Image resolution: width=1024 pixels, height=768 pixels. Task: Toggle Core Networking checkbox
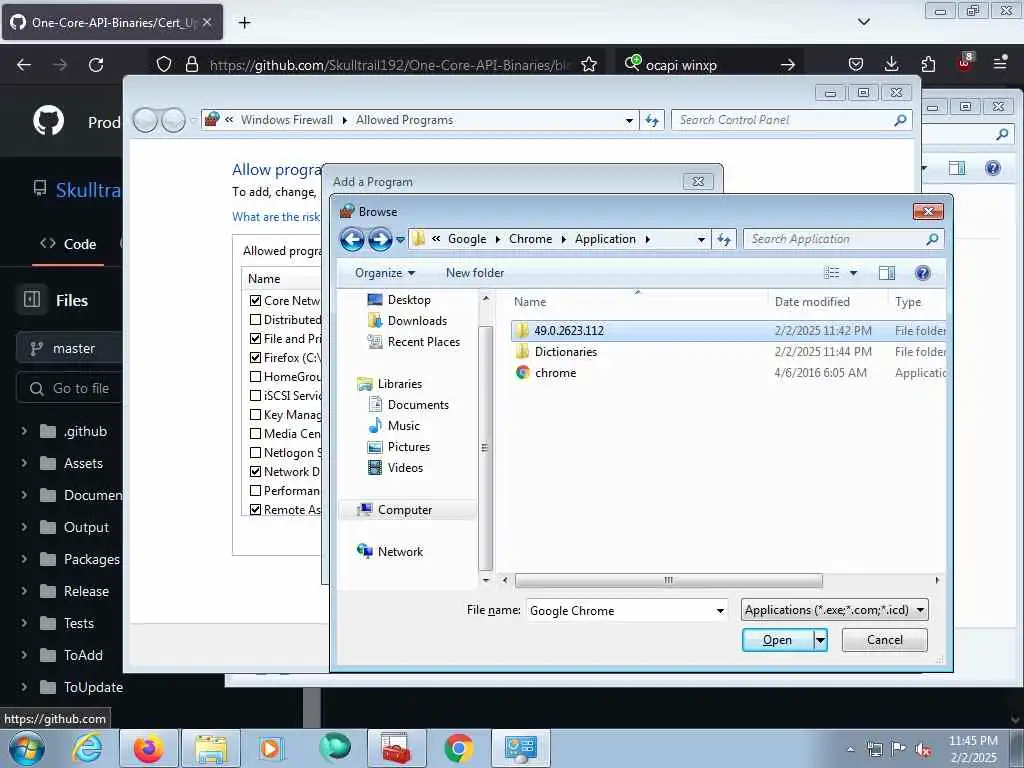pyautogui.click(x=255, y=301)
